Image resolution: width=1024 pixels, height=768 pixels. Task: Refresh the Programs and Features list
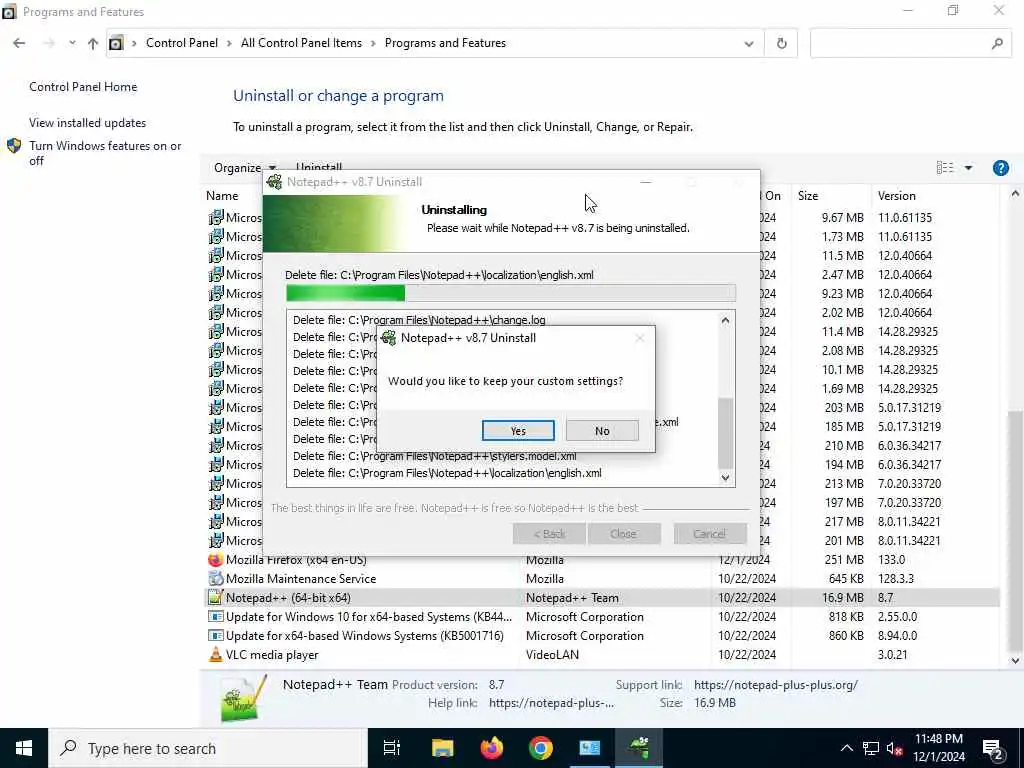[782, 44]
